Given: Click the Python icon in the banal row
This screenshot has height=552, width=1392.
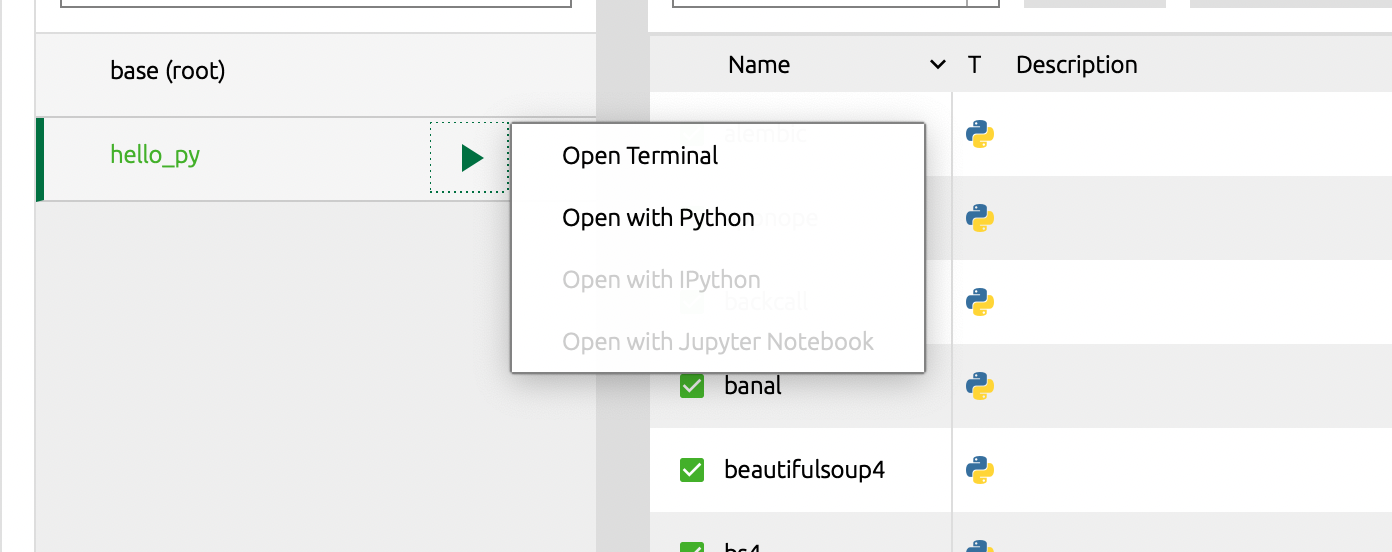Looking at the screenshot, I should click(980, 386).
